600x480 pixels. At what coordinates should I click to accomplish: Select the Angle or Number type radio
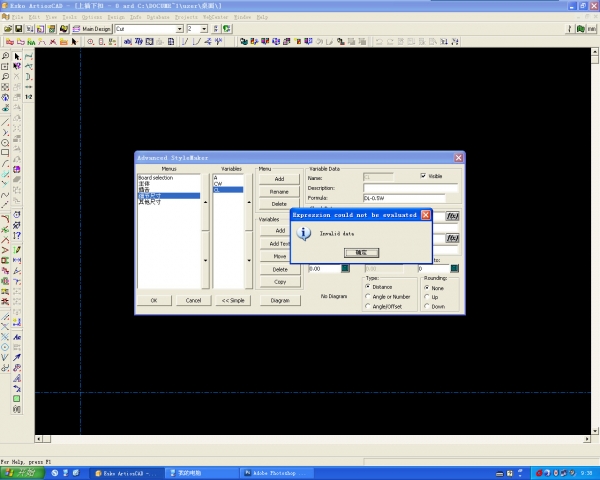click(368, 296)
